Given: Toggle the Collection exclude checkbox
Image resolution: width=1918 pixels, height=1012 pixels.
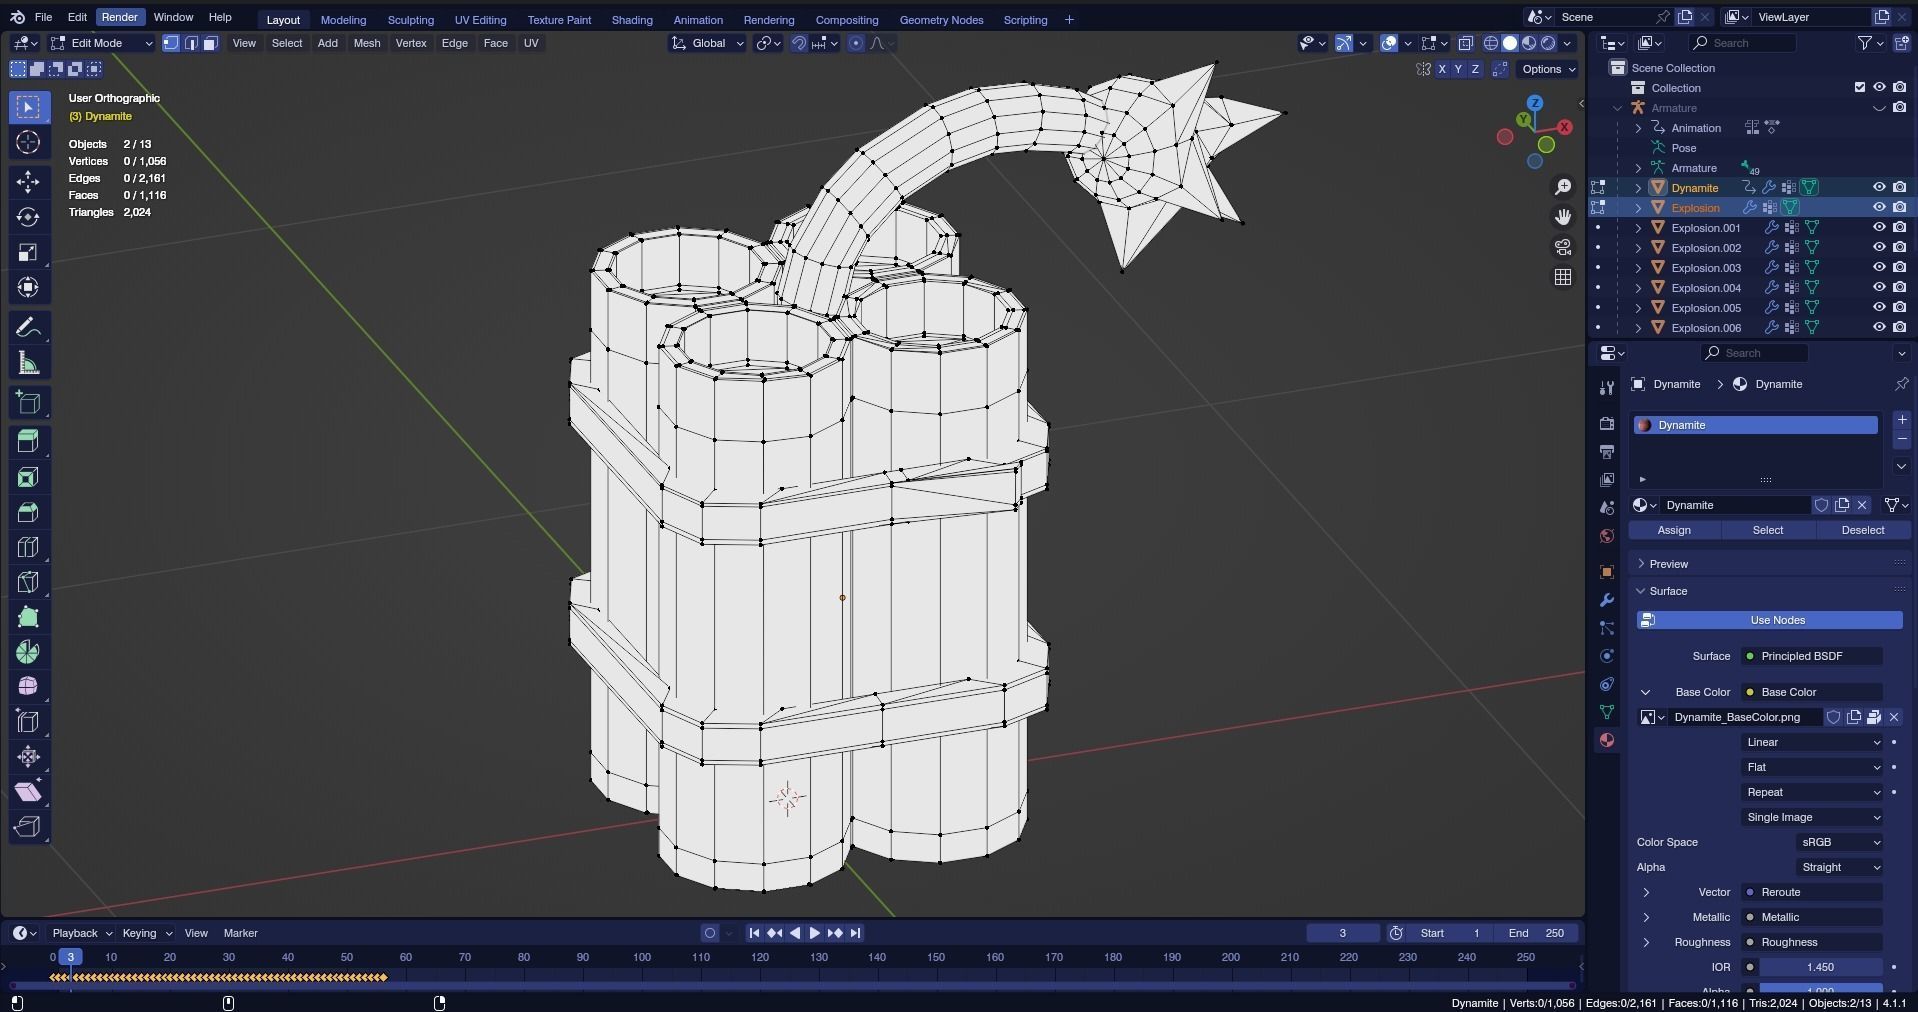Looking at the screenshot, I should tap(1860, 87).
